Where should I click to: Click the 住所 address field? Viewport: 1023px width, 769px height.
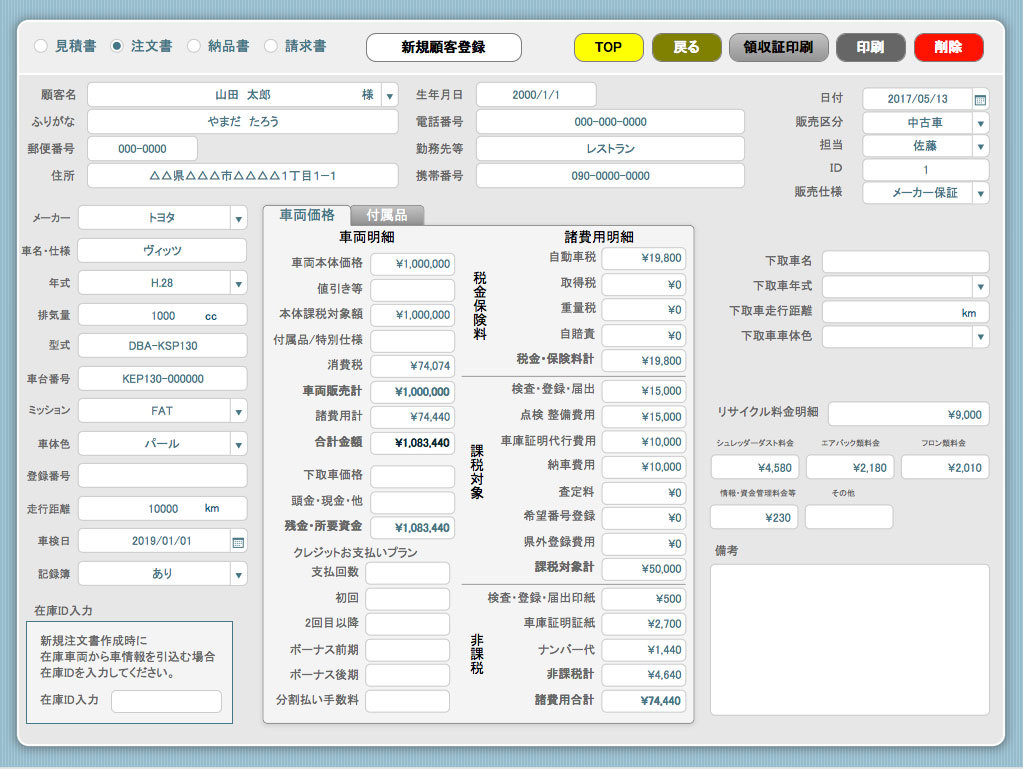pos(243,176)
